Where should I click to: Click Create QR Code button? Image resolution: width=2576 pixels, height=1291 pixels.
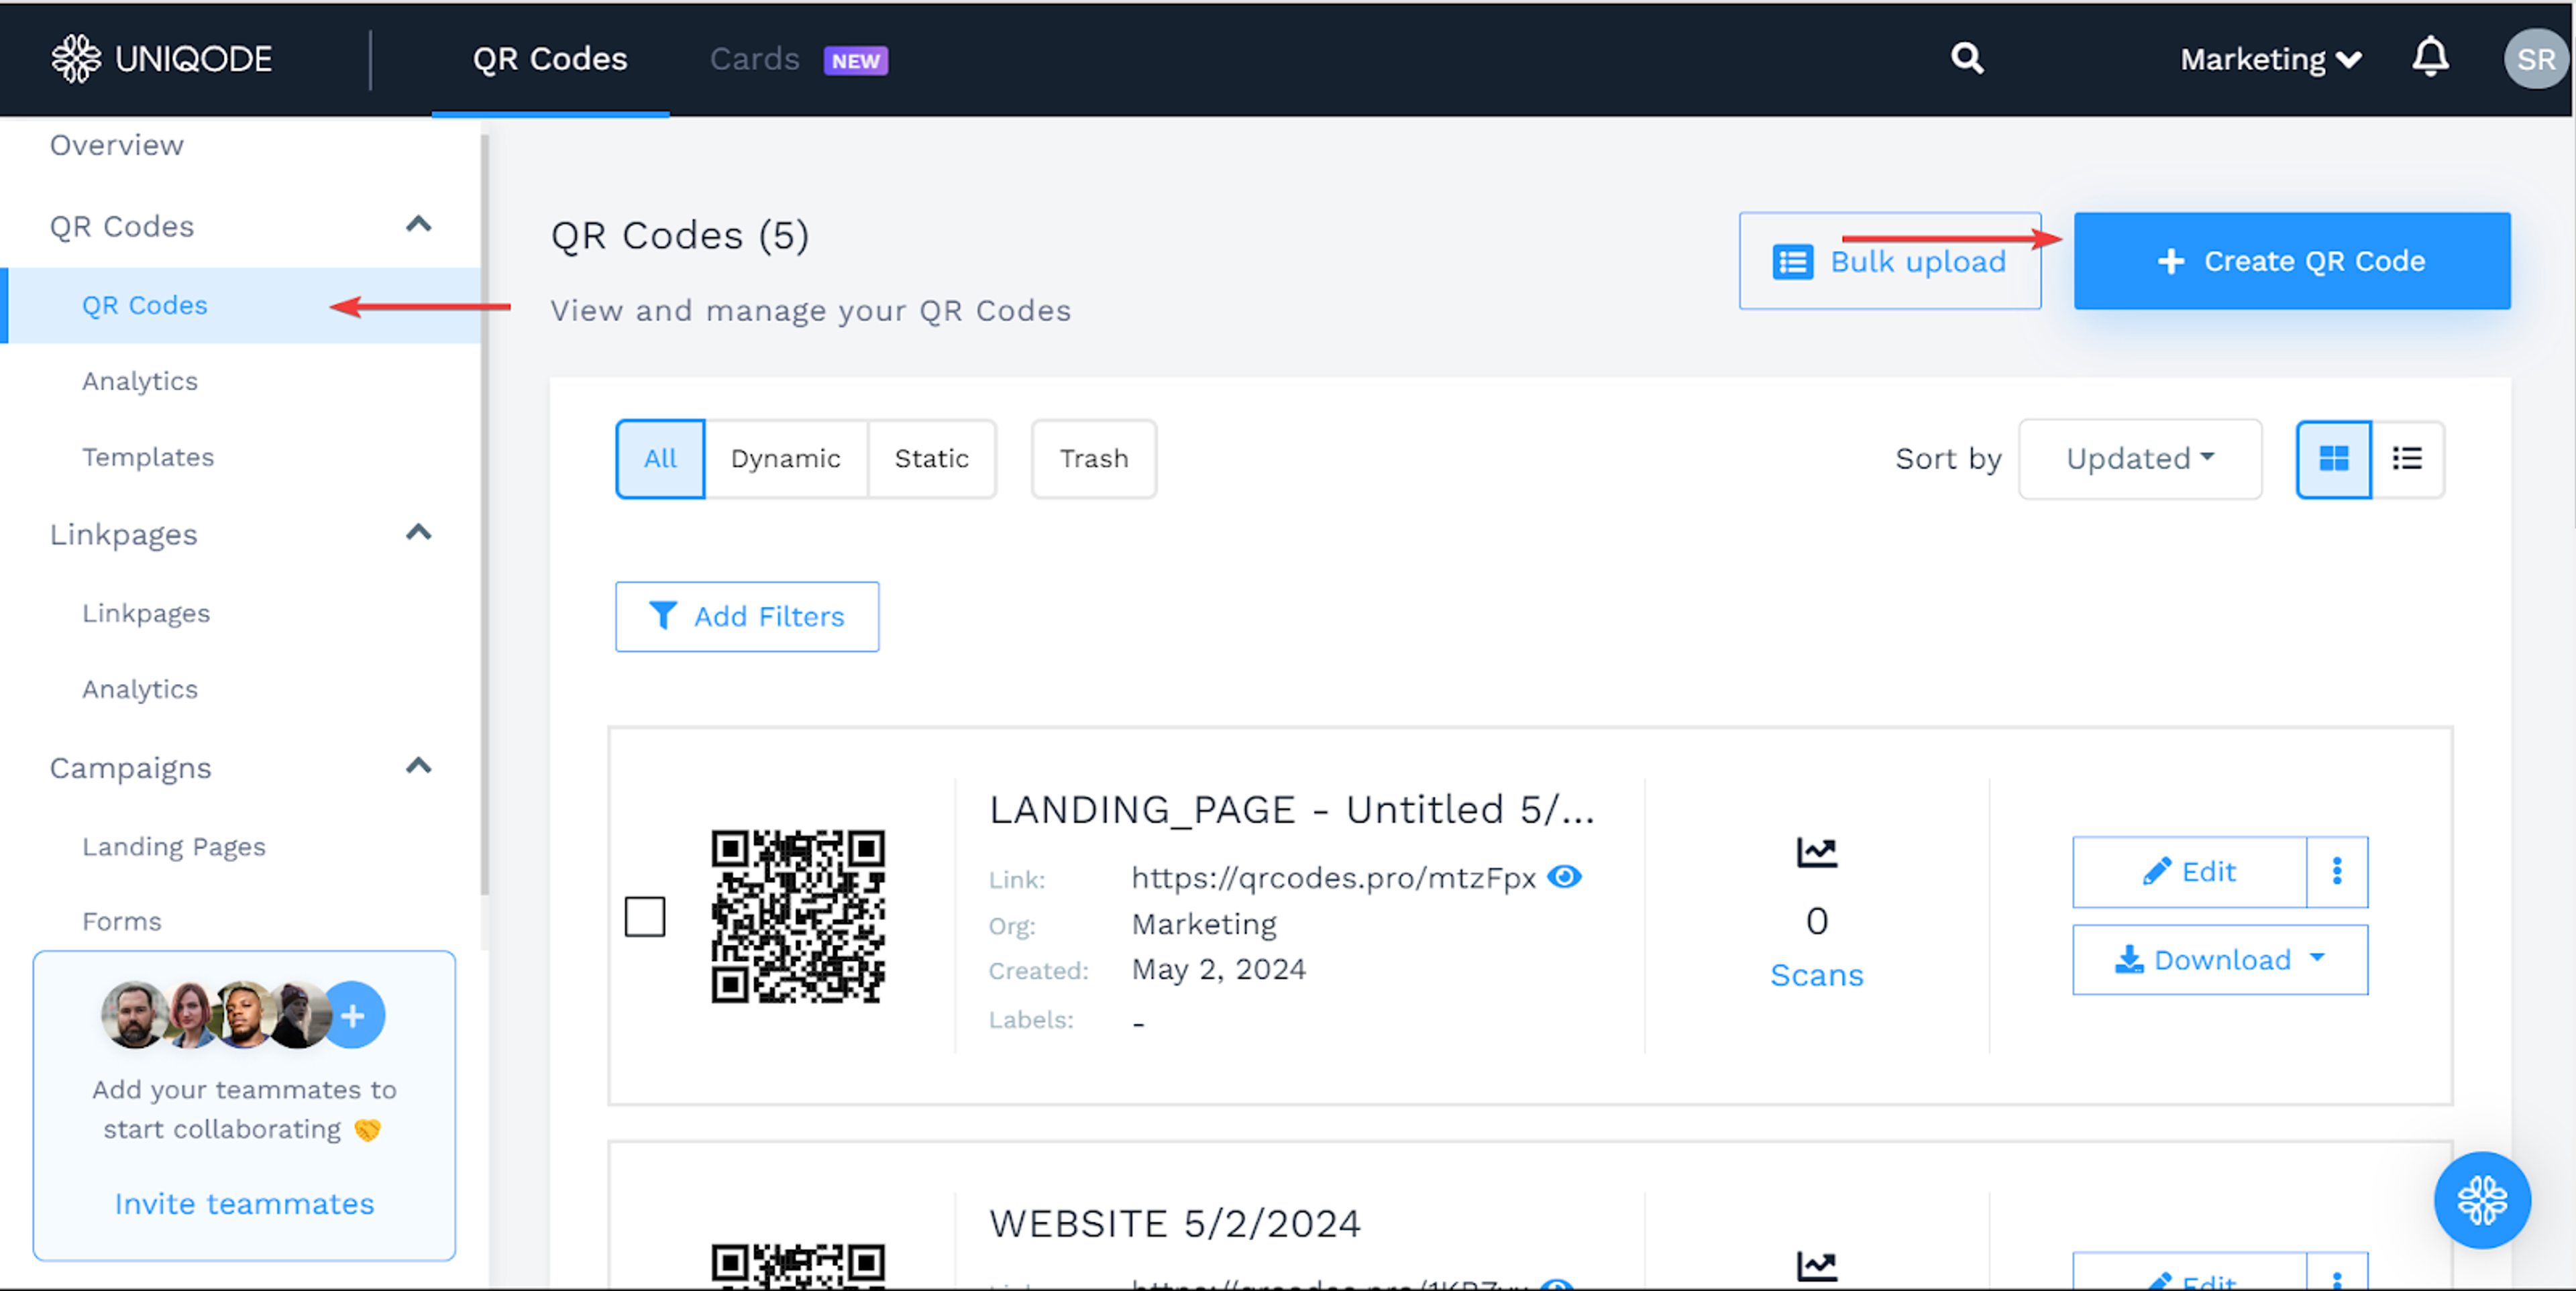(x=2291, y=261)
